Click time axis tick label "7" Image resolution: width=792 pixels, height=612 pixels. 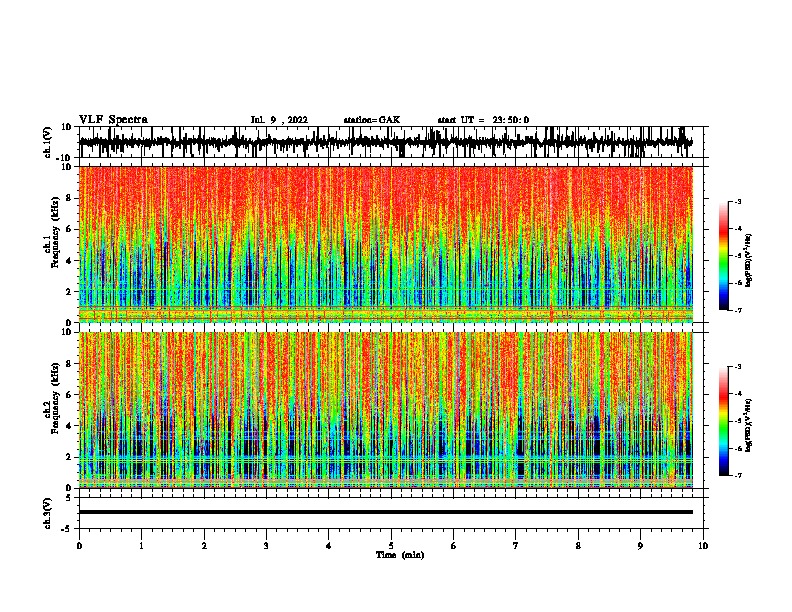click(516, 546)
